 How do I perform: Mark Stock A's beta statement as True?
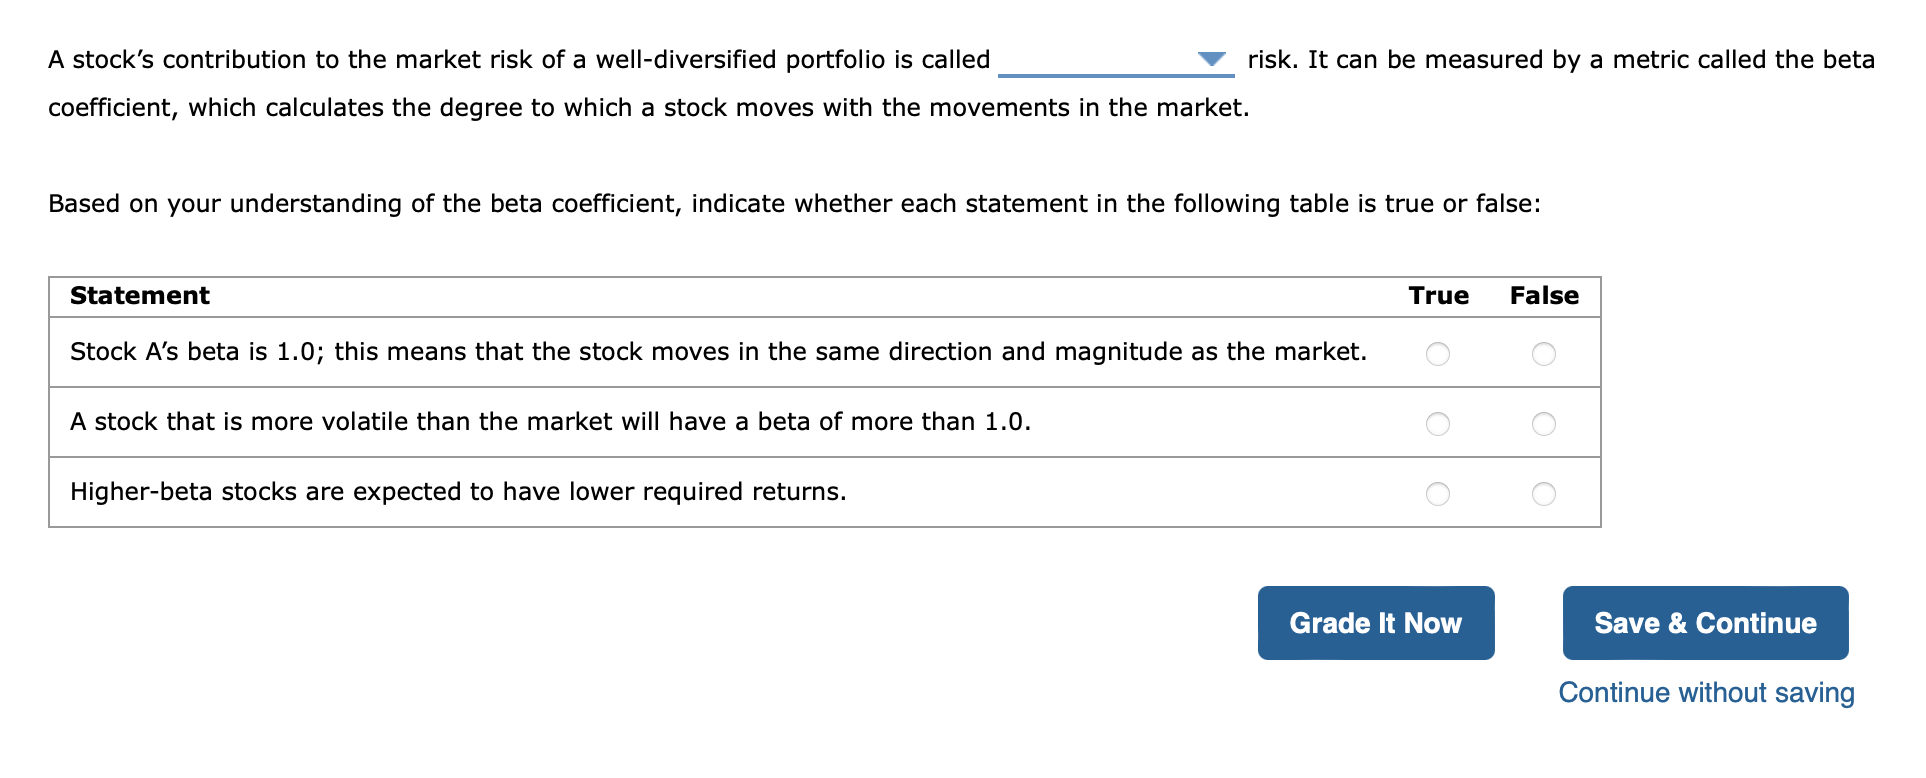[1437, 354]
